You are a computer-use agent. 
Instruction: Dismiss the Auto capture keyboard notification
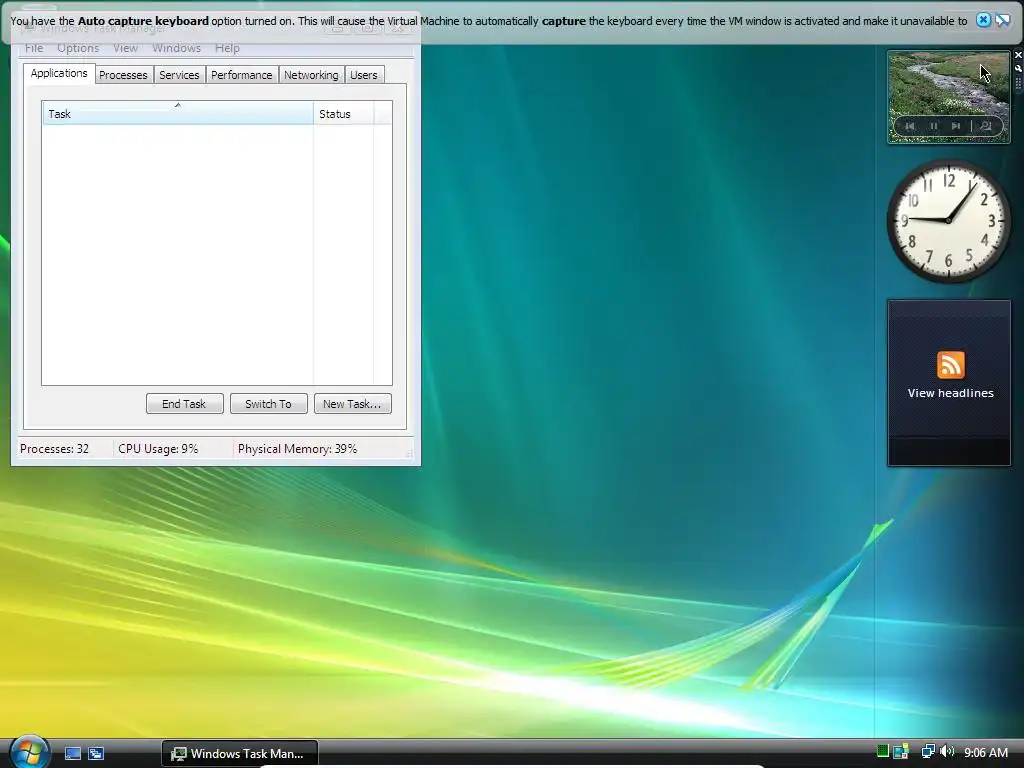click(983, 20)
